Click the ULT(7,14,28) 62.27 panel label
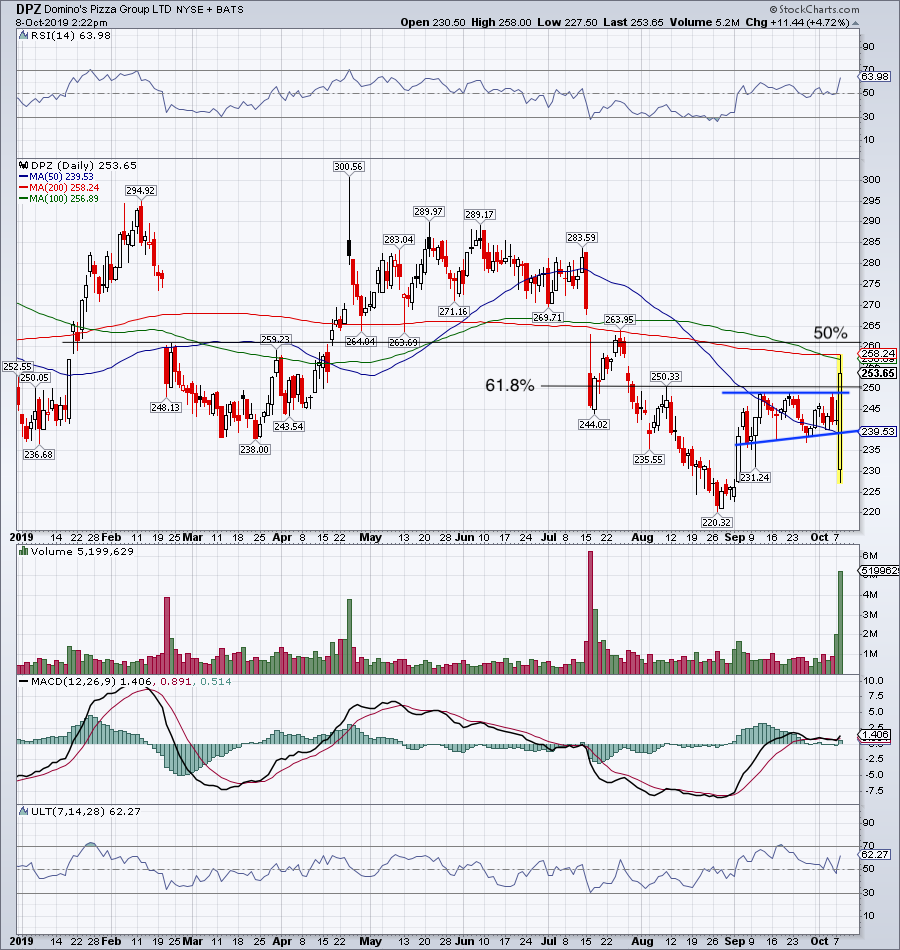 85,811
